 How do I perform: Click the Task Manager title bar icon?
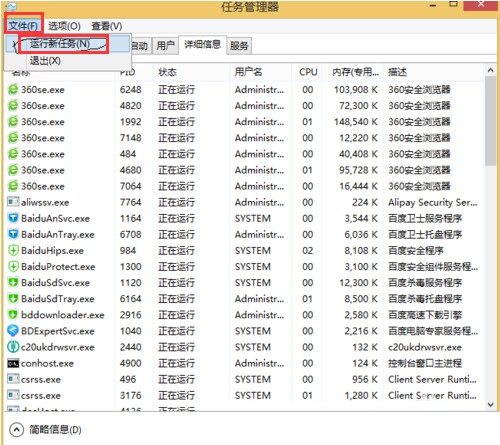tap(11, 6)
